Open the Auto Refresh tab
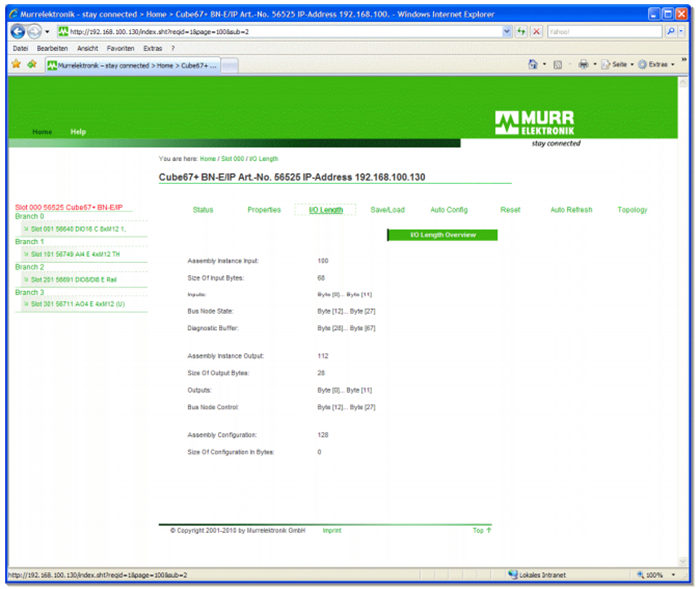This screenshot has width=699, height=589. pyautogui.click(x=571, y=210)
